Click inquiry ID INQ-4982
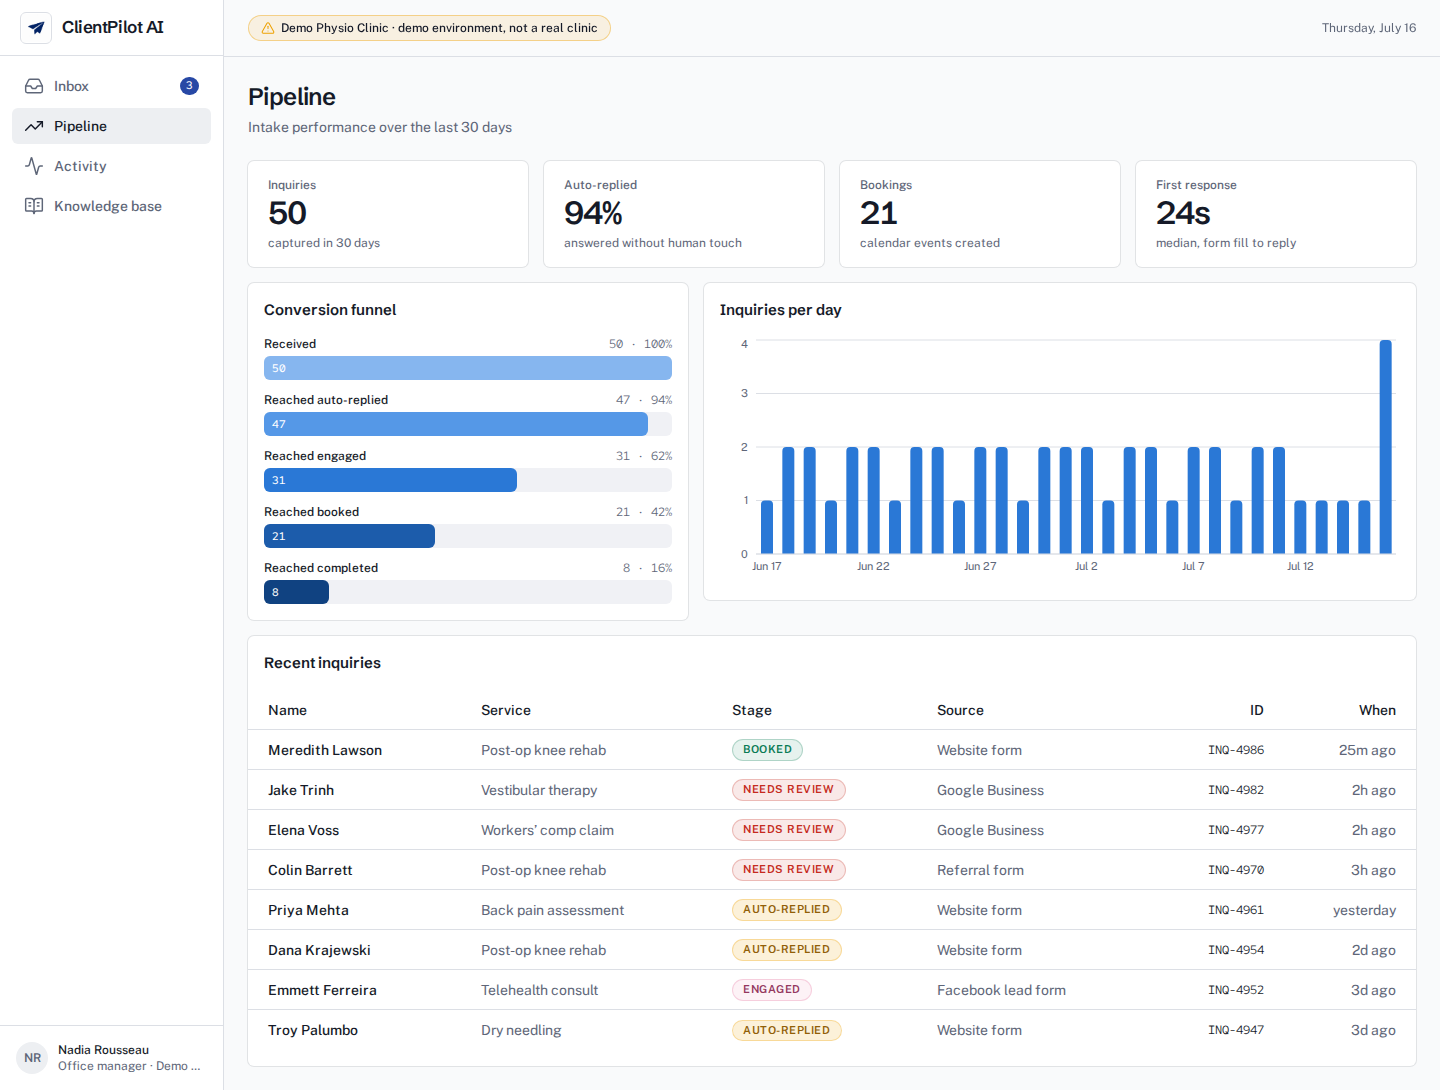1440x1090 pixels. click(x=1236, y=790)
